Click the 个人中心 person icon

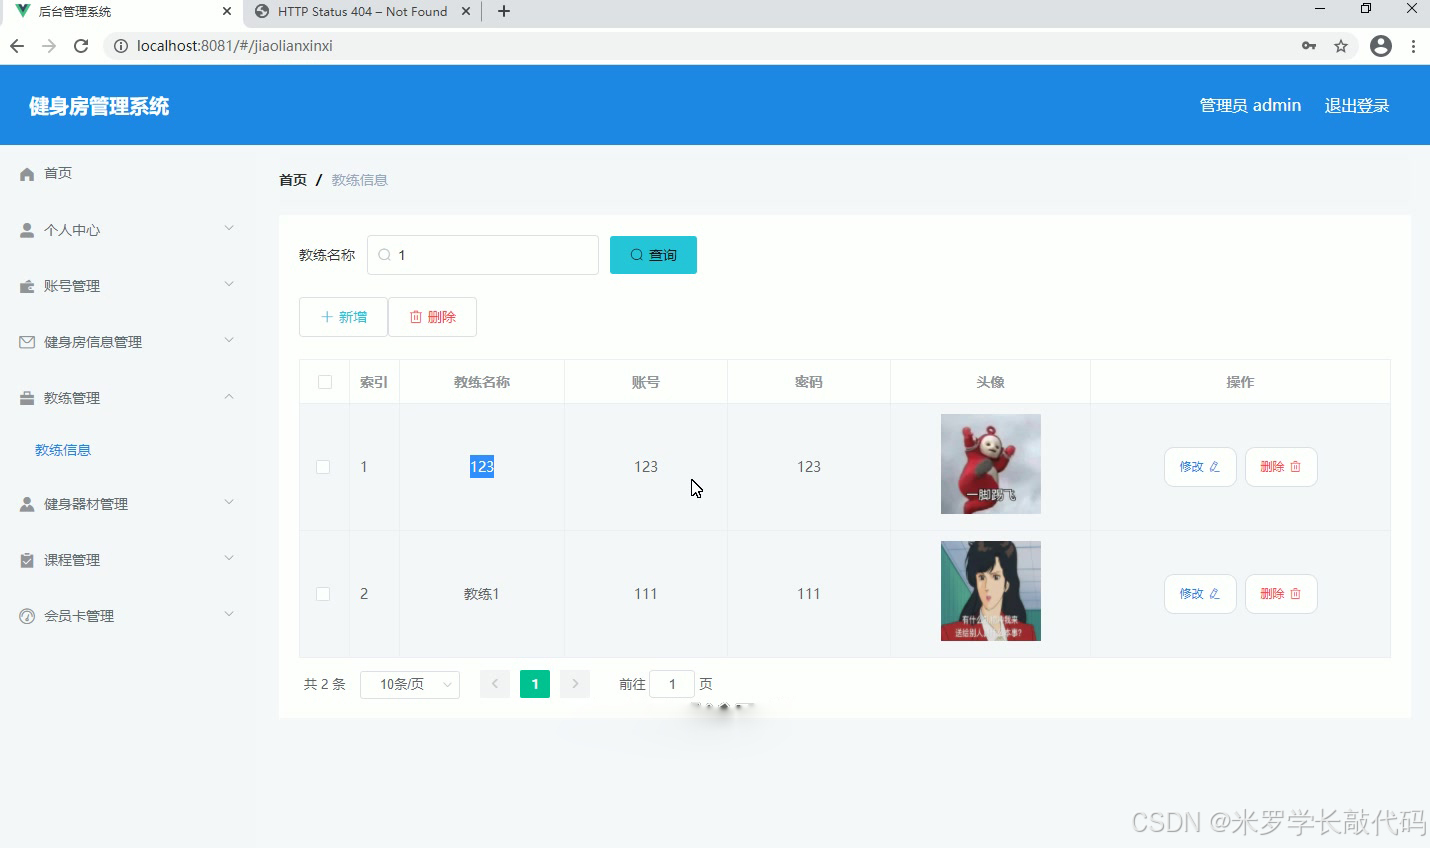(25, 229)
